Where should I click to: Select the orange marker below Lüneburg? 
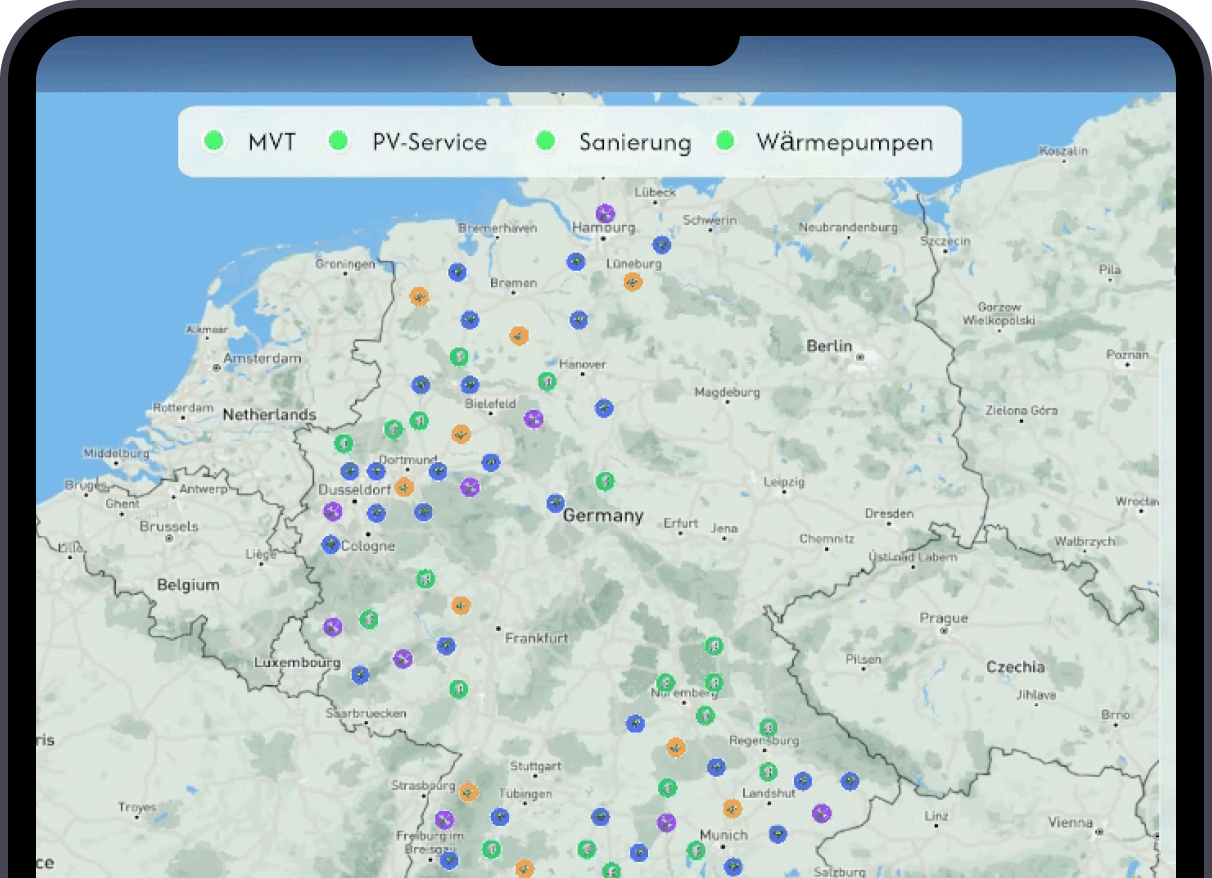[632, 282]
